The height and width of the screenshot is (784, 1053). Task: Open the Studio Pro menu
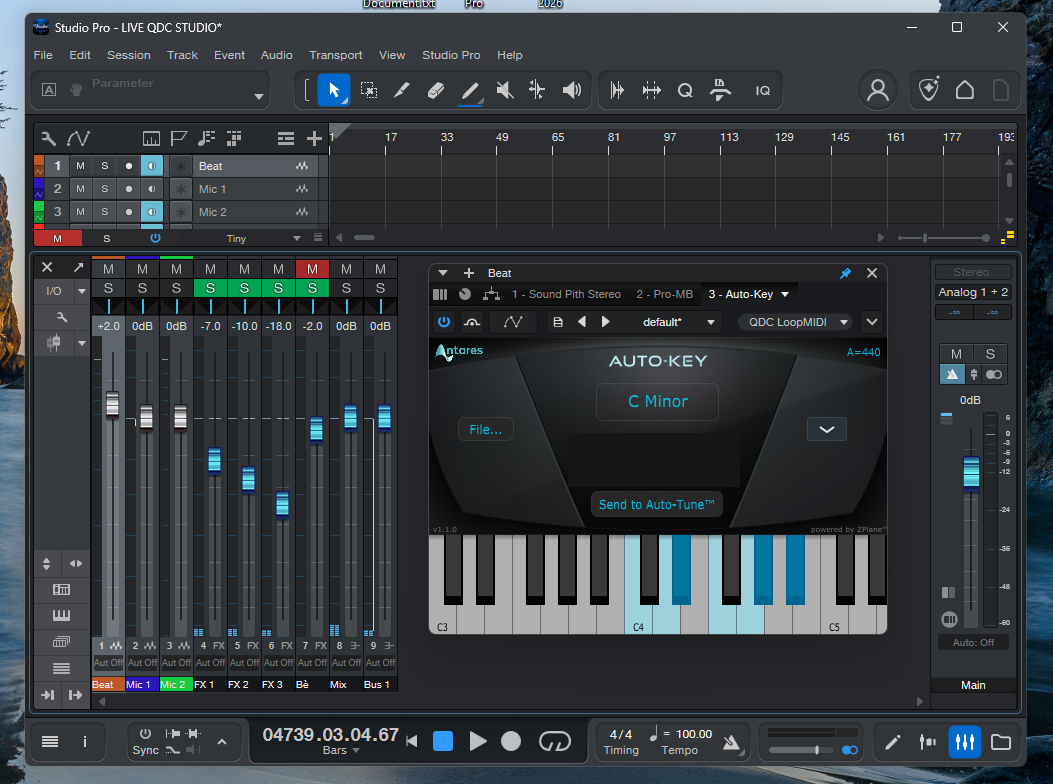[451, 55]
